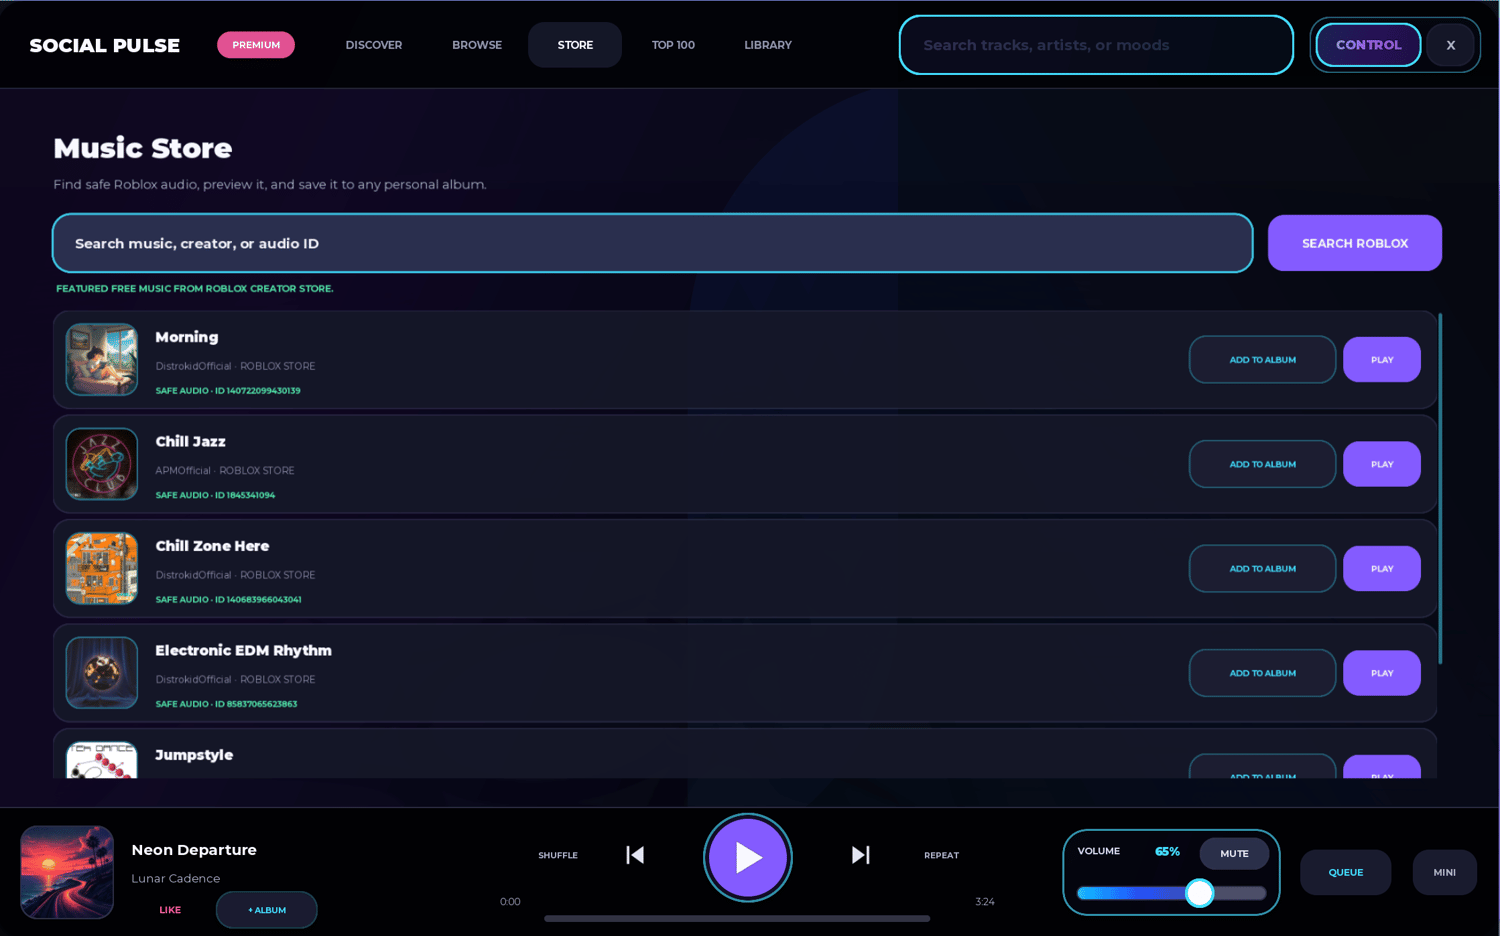Screen dimensions: 1500x936
Task: Play the Chill Jazz track
Action: click(1381, 464)
